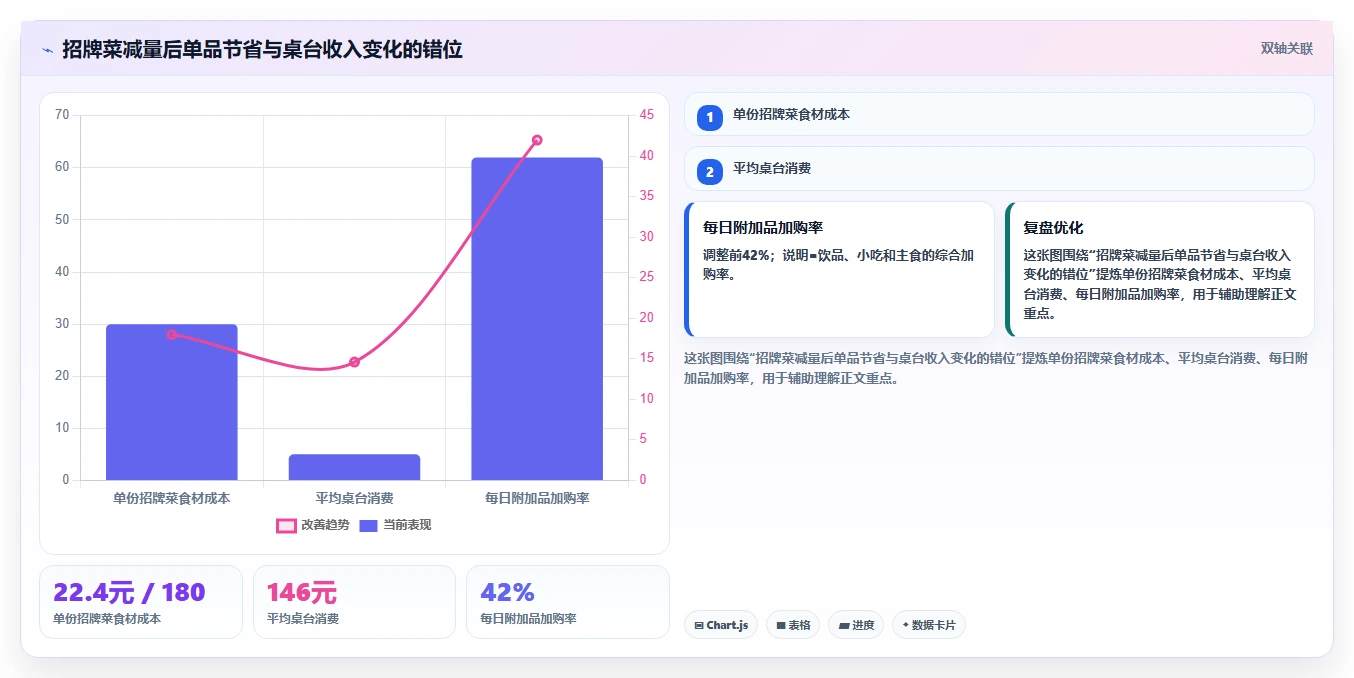This screenshot has width=1354, height=678.
Task: Open list item 2 平均桌台消费
Action: 999,169
